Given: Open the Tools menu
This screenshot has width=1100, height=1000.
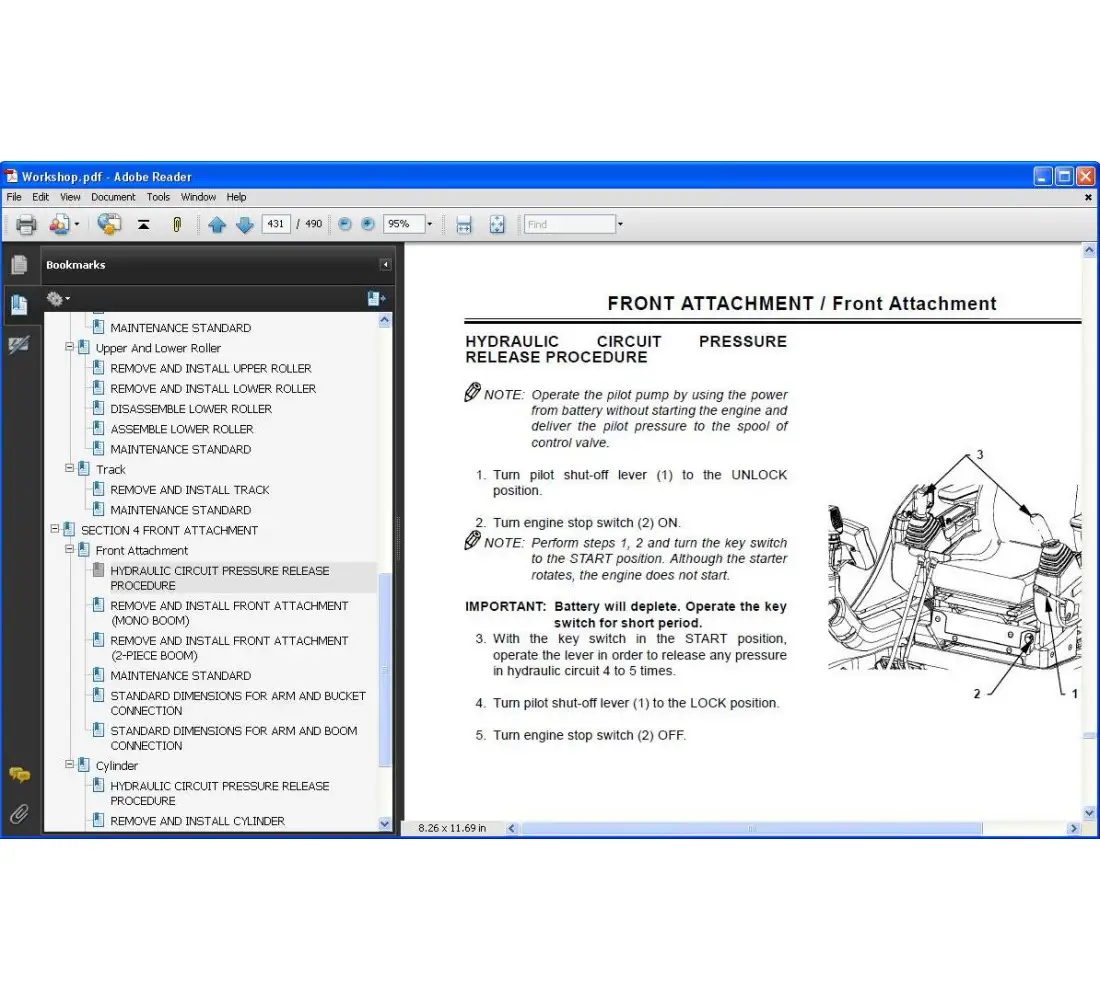Looking at the screenshot, I should pos(158,197).
